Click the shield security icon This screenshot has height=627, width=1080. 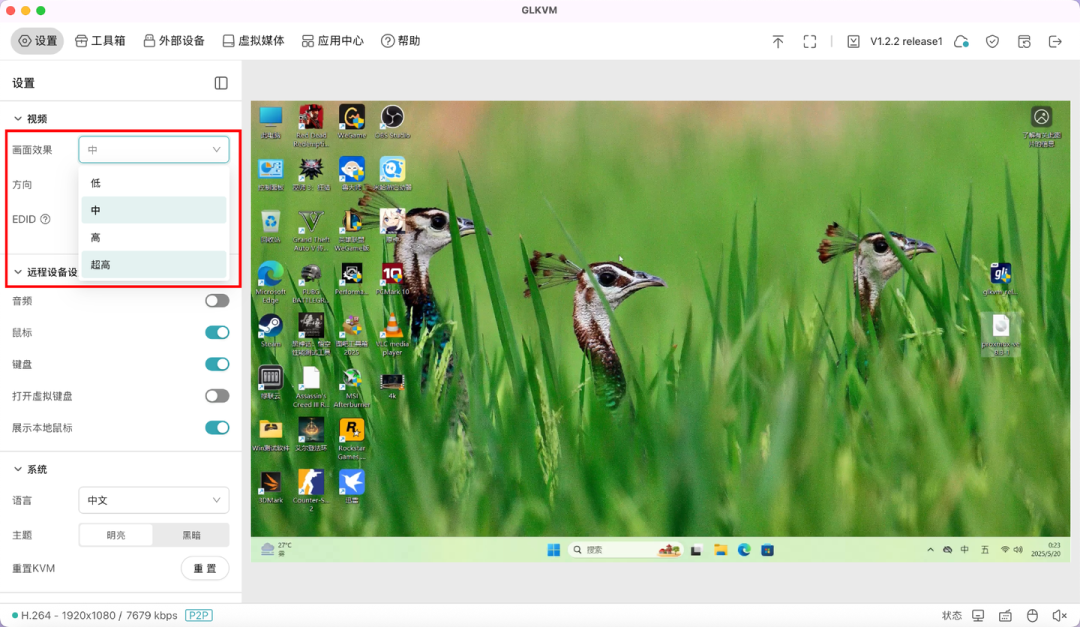coord(992,41)
